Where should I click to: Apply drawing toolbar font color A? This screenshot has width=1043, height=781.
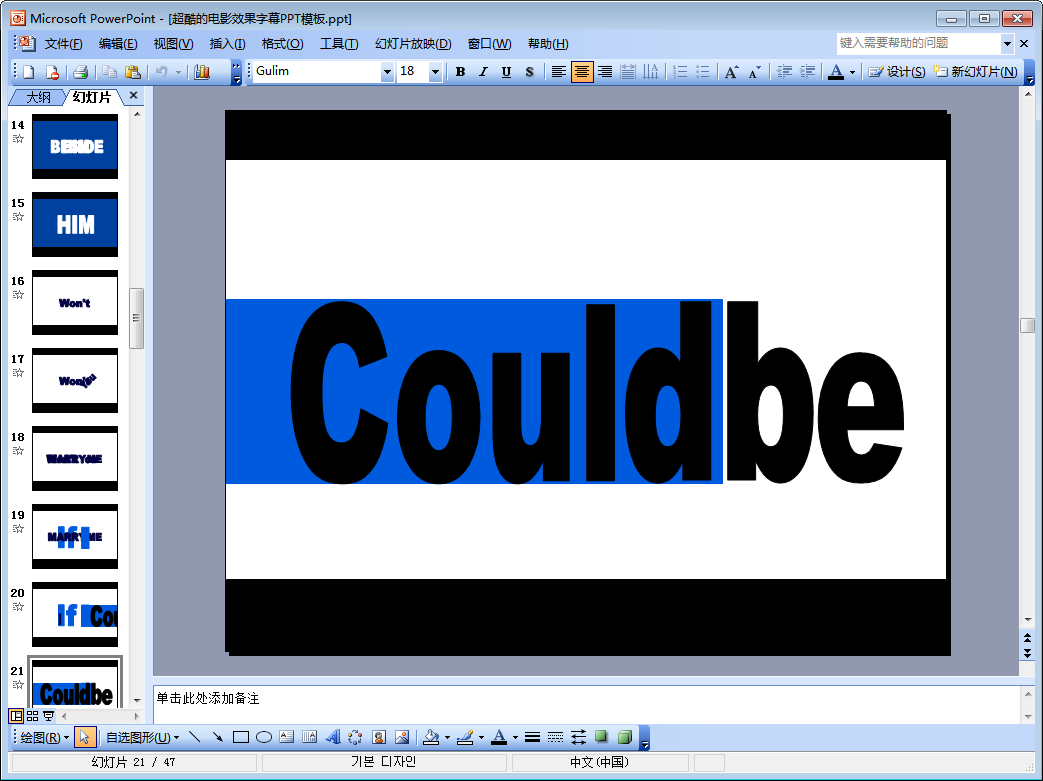click(499, 736)
